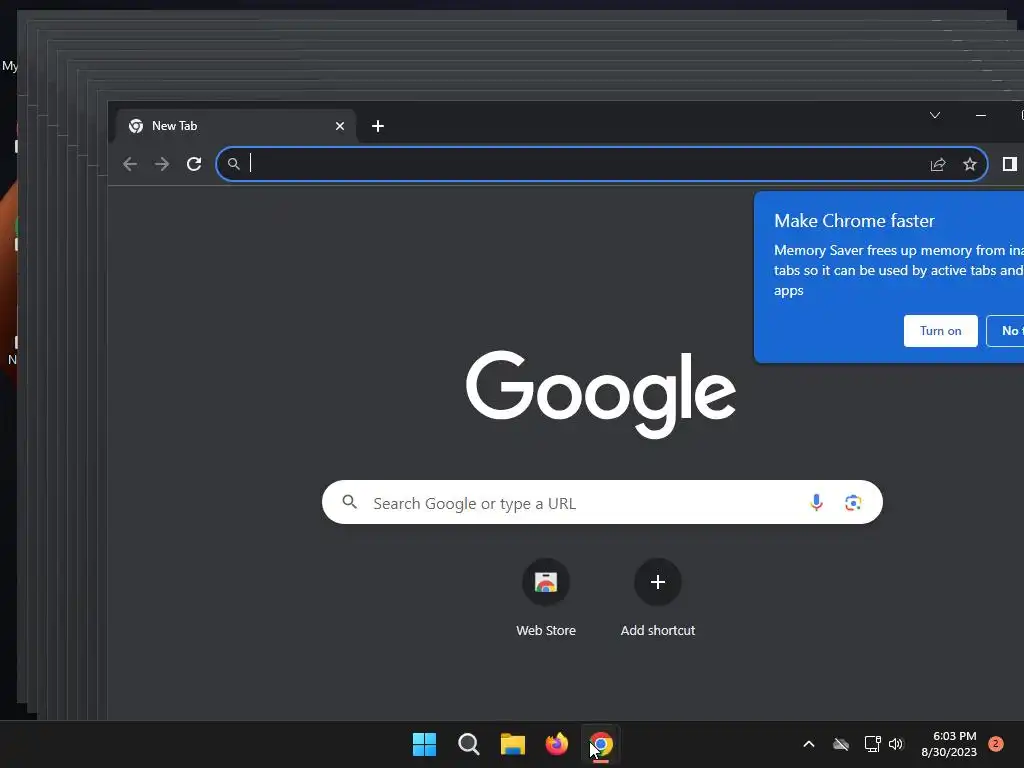Screen dimensions: 1024x768
Task: Click the OneDrive cloud tray icon
Action: [x=841, y=744]
